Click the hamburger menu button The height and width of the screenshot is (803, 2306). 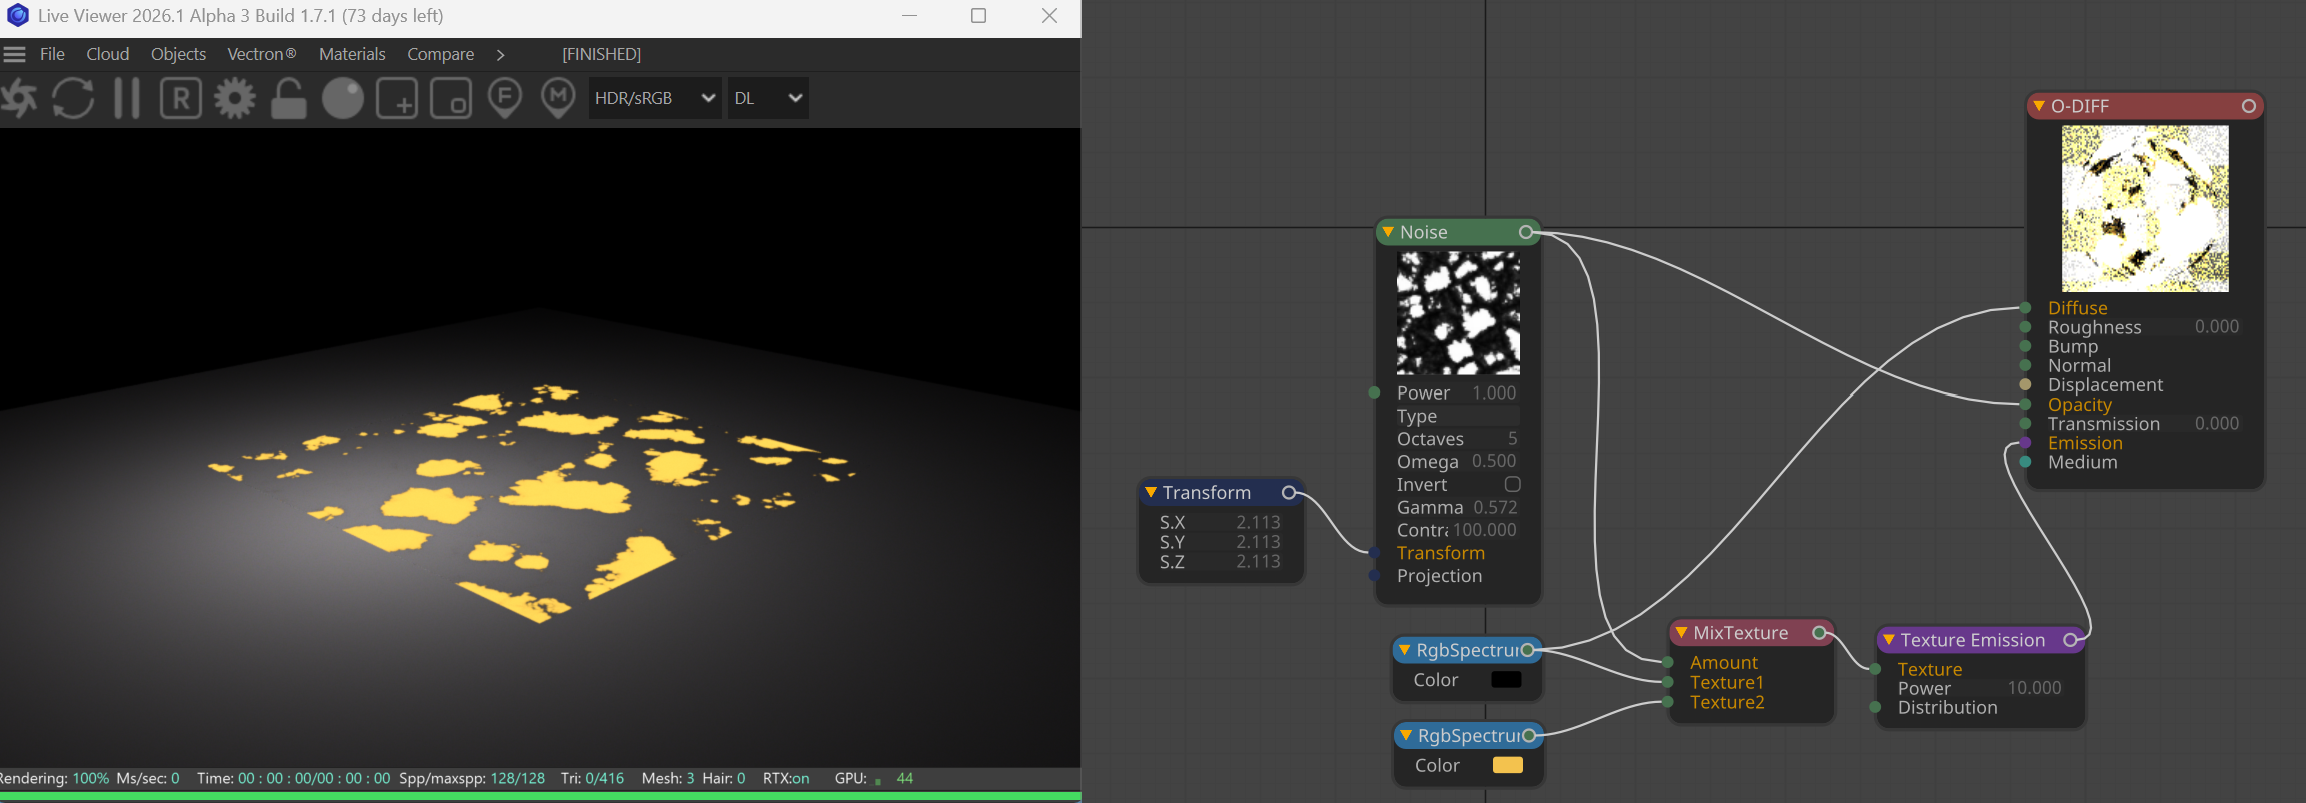coord(14,54)
